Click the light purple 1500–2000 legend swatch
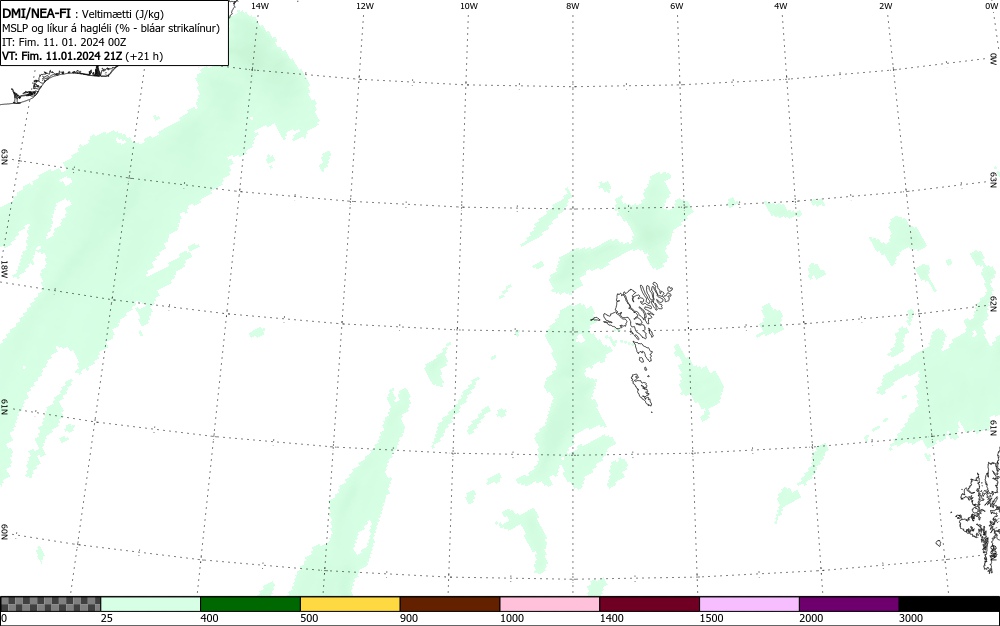The image size is (1000, 626). pos(749,604)
